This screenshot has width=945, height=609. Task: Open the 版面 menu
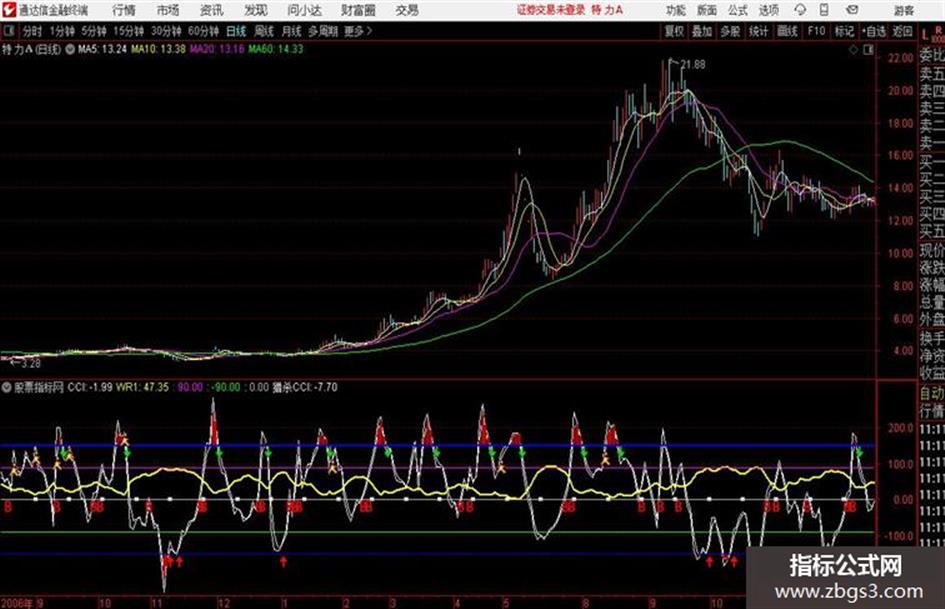[707, 10]
